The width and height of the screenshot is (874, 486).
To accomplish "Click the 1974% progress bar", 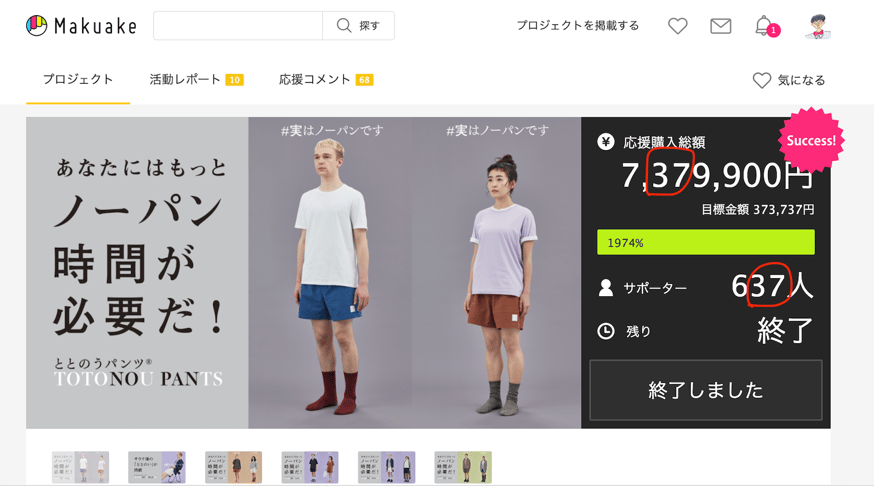I will (706, 242).
